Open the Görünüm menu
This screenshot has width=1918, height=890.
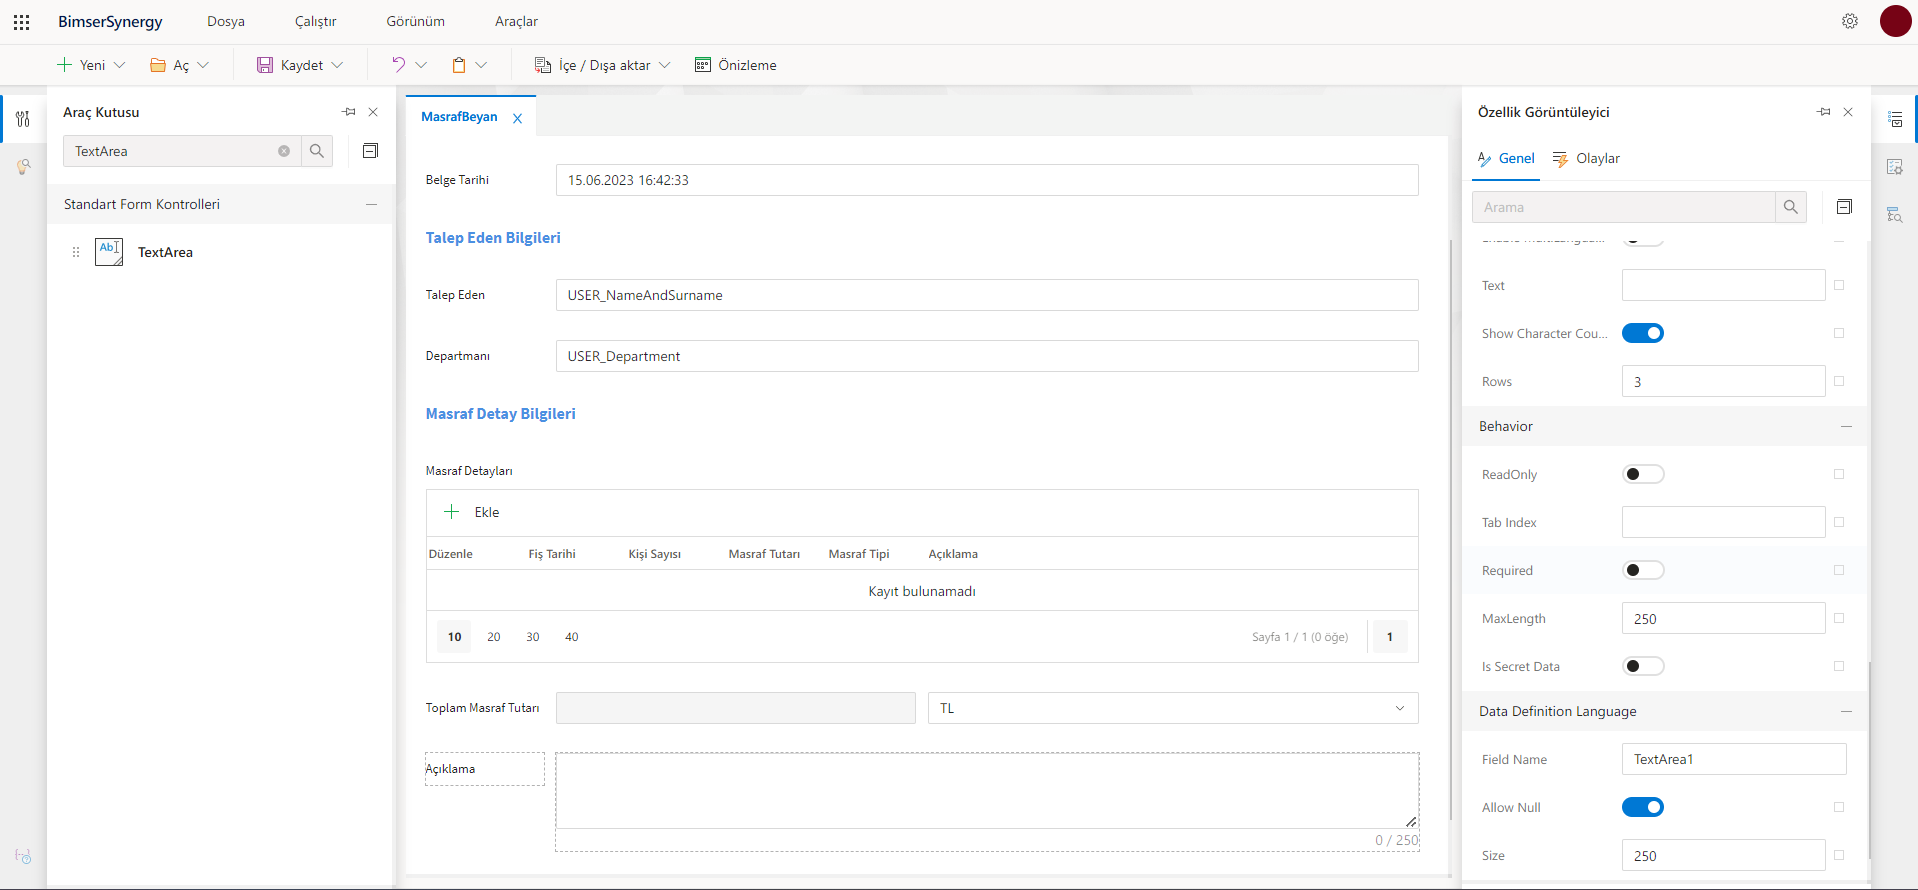coord(416,21)
